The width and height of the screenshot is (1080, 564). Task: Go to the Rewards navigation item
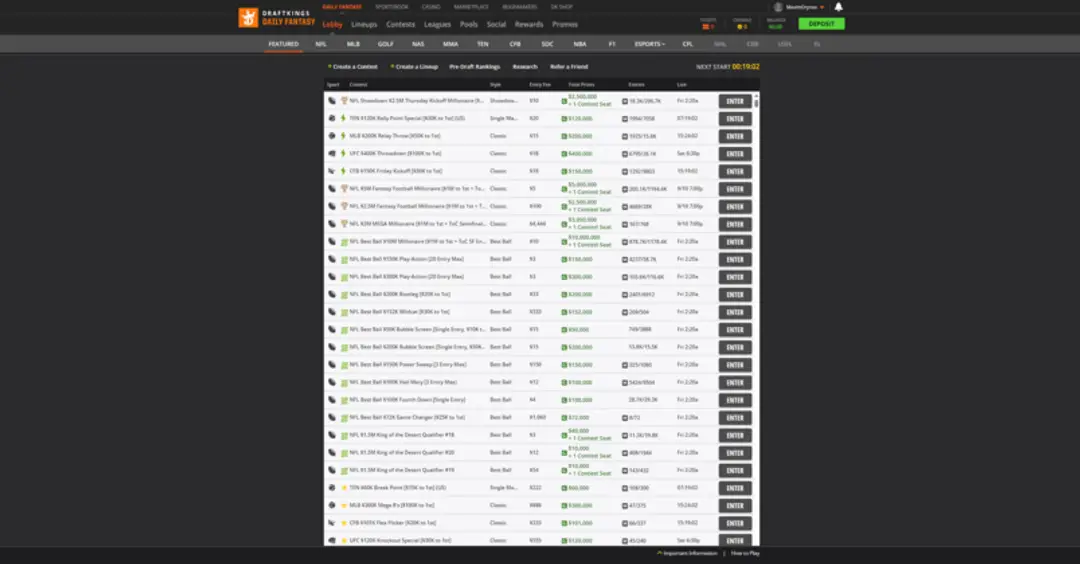click(529, 24)
